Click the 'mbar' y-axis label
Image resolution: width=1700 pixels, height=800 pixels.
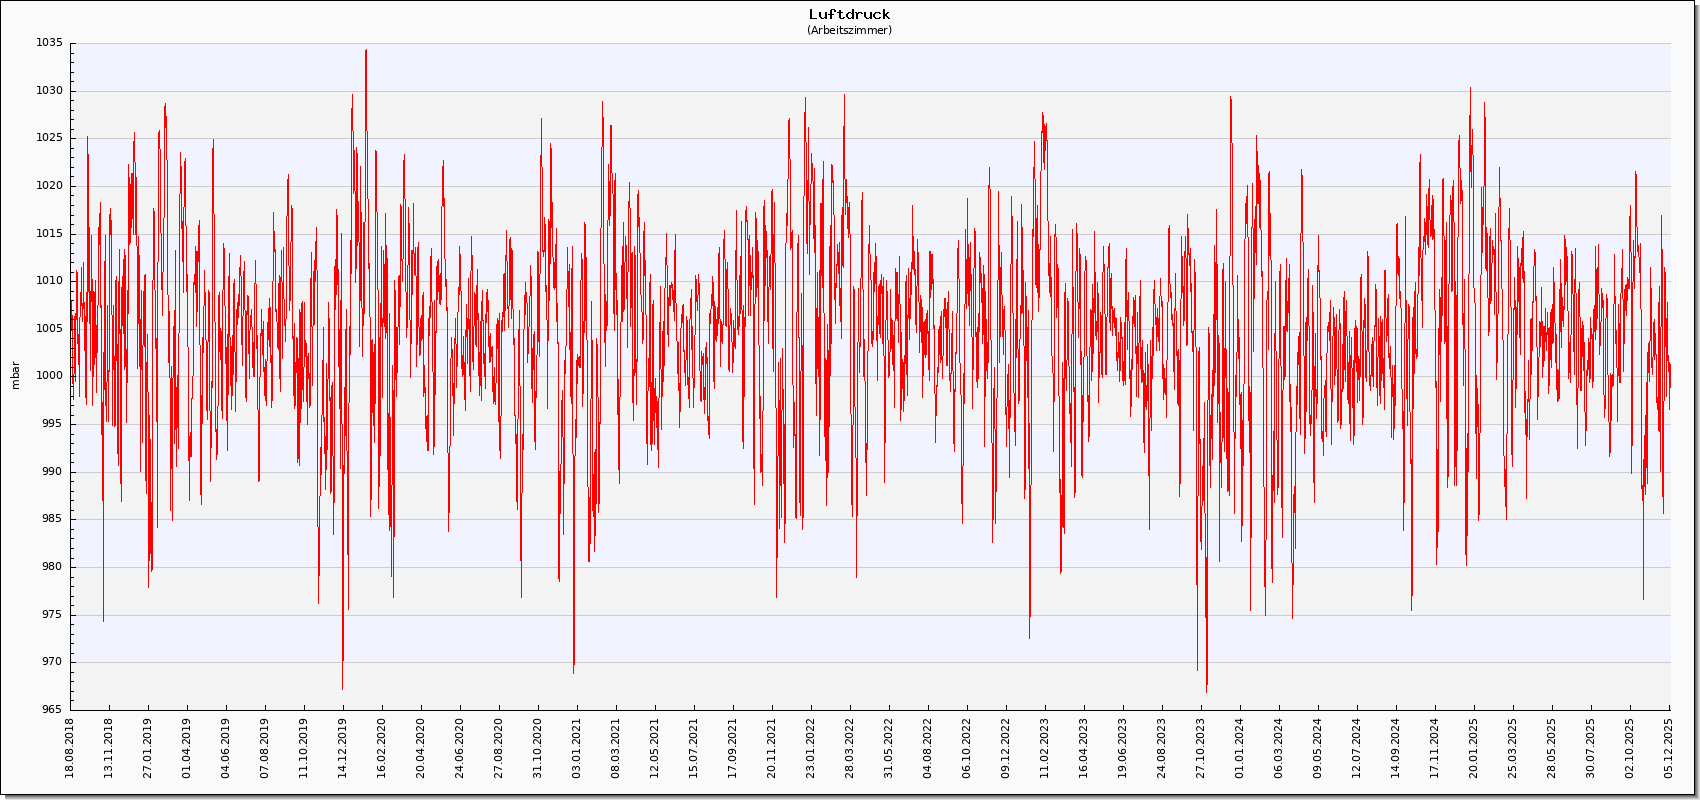pyautogui.click(x=15, y=375)
